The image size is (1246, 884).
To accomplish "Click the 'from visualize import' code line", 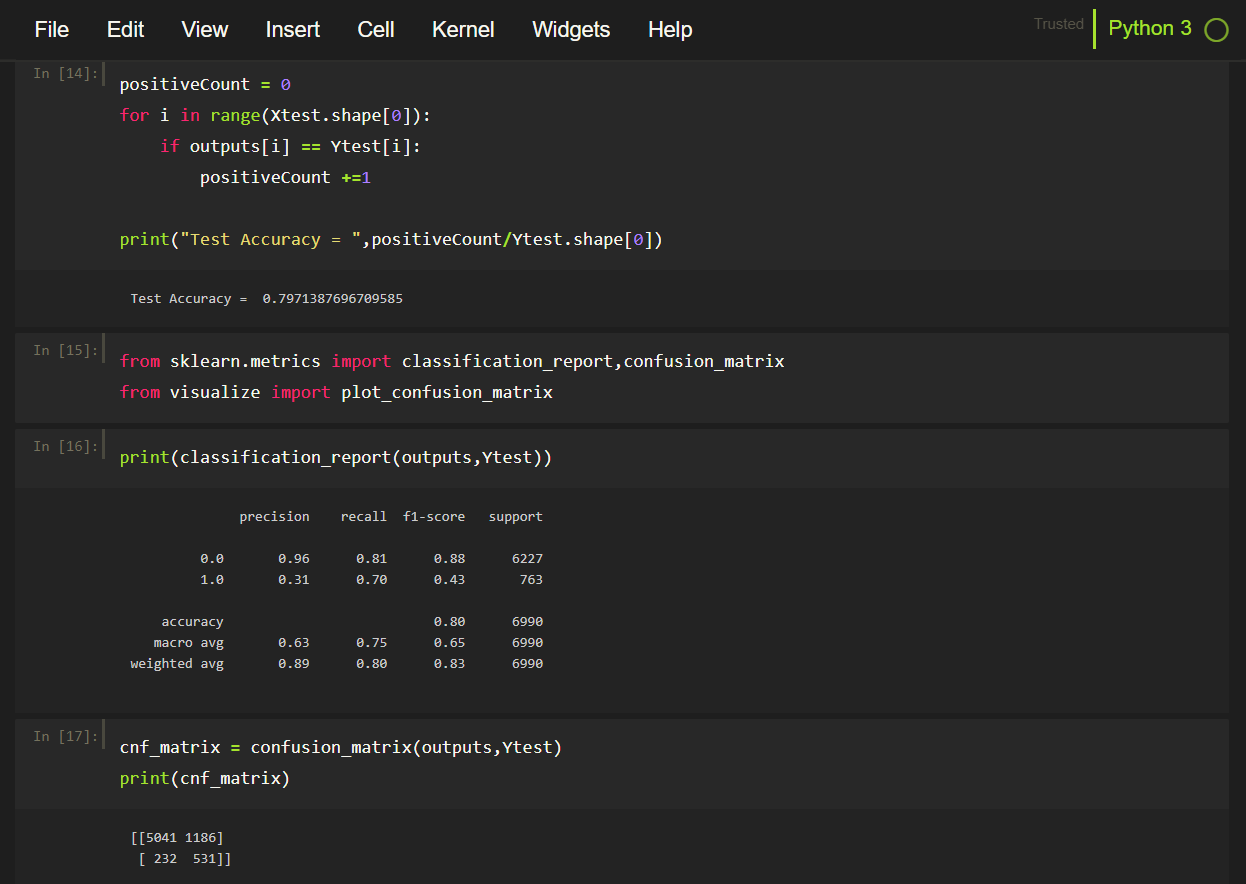I will tap(336, 392).
